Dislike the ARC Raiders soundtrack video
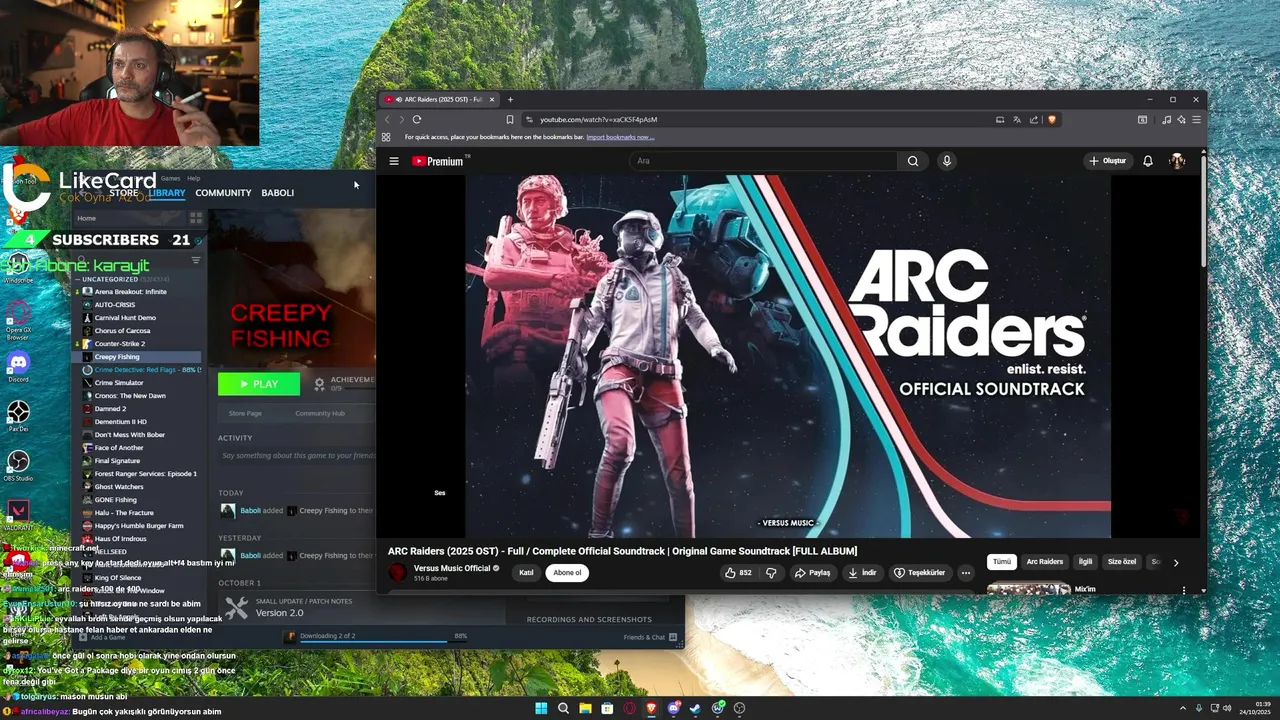The image size is (1280, 720). [x=771, y=573]
